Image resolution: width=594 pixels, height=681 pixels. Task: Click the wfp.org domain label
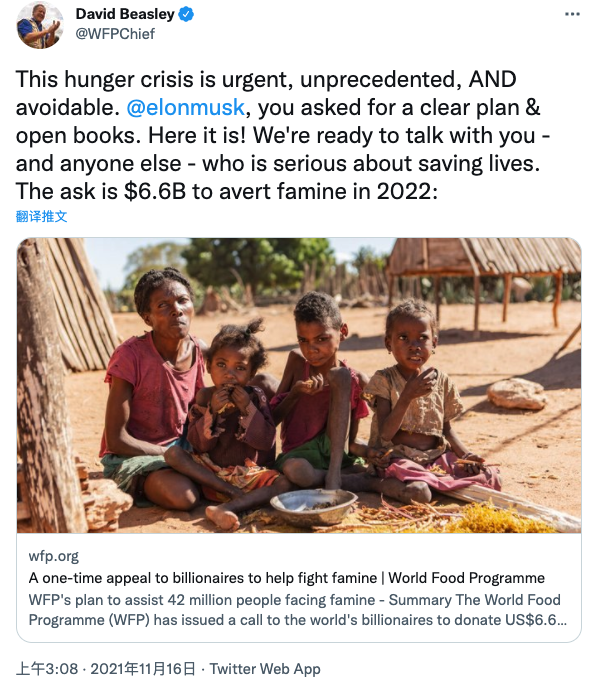pos(54,556)
